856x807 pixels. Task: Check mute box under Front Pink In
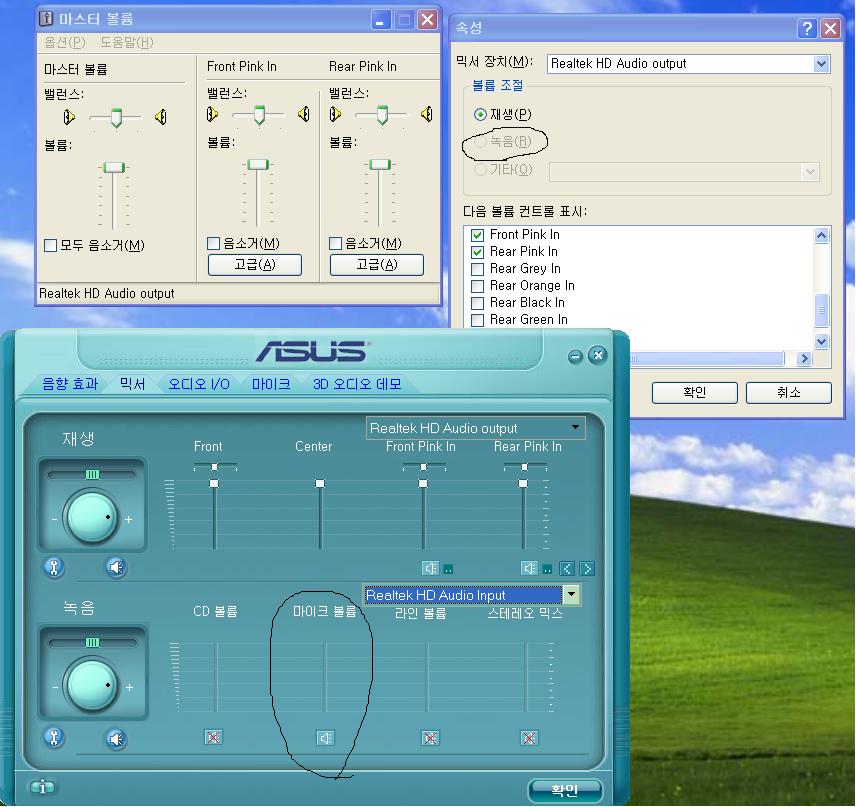[x=213, y=243]
